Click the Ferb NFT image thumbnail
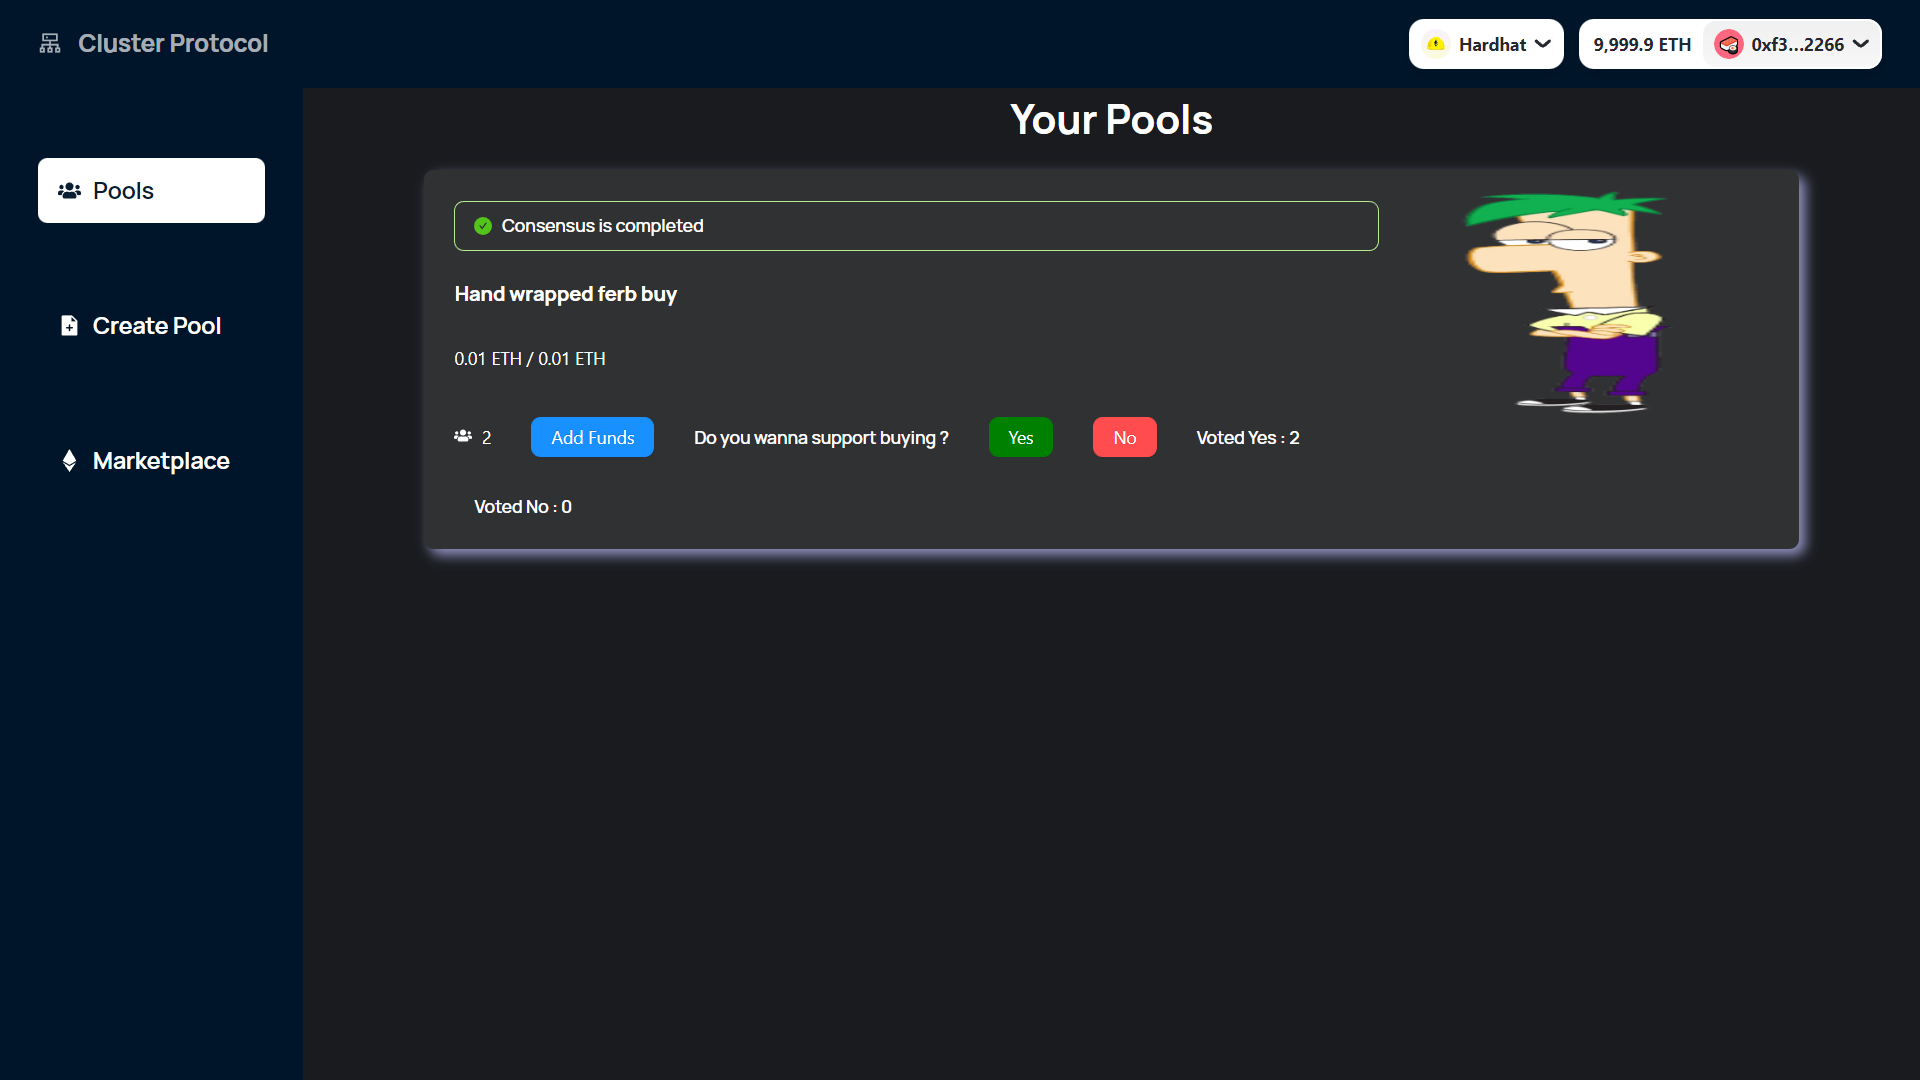The height and width of the screenshot is (1080, 1920). pyautogui.click(x=1565, y=302)
